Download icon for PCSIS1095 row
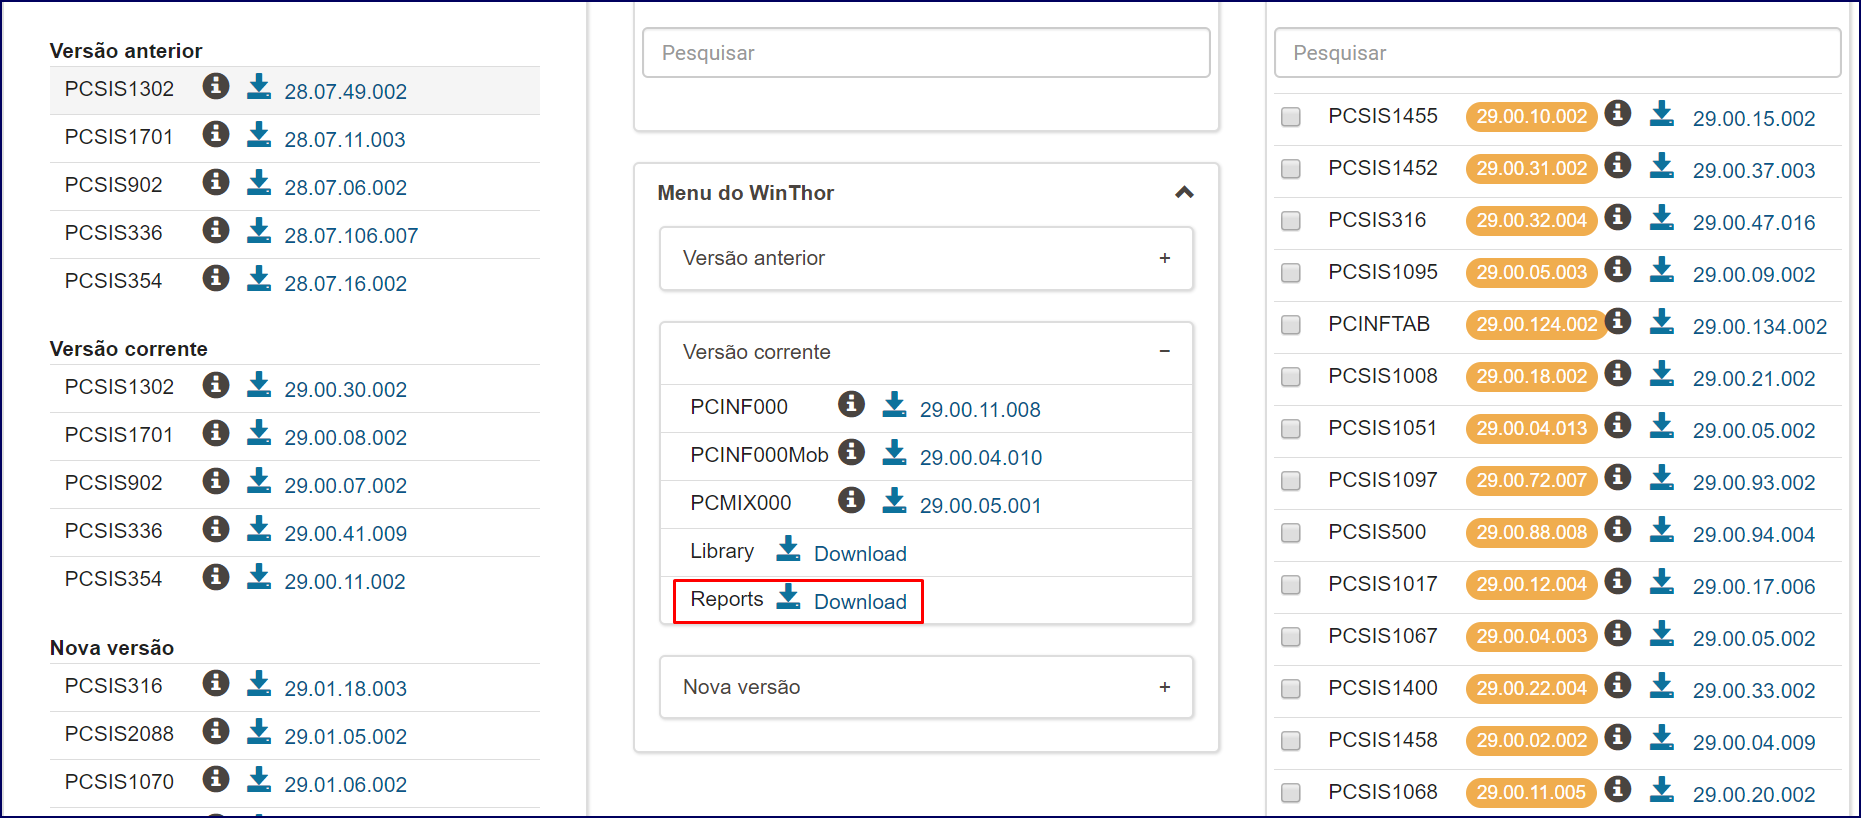The image size is (1861, 818). (x=1662, y=269)
